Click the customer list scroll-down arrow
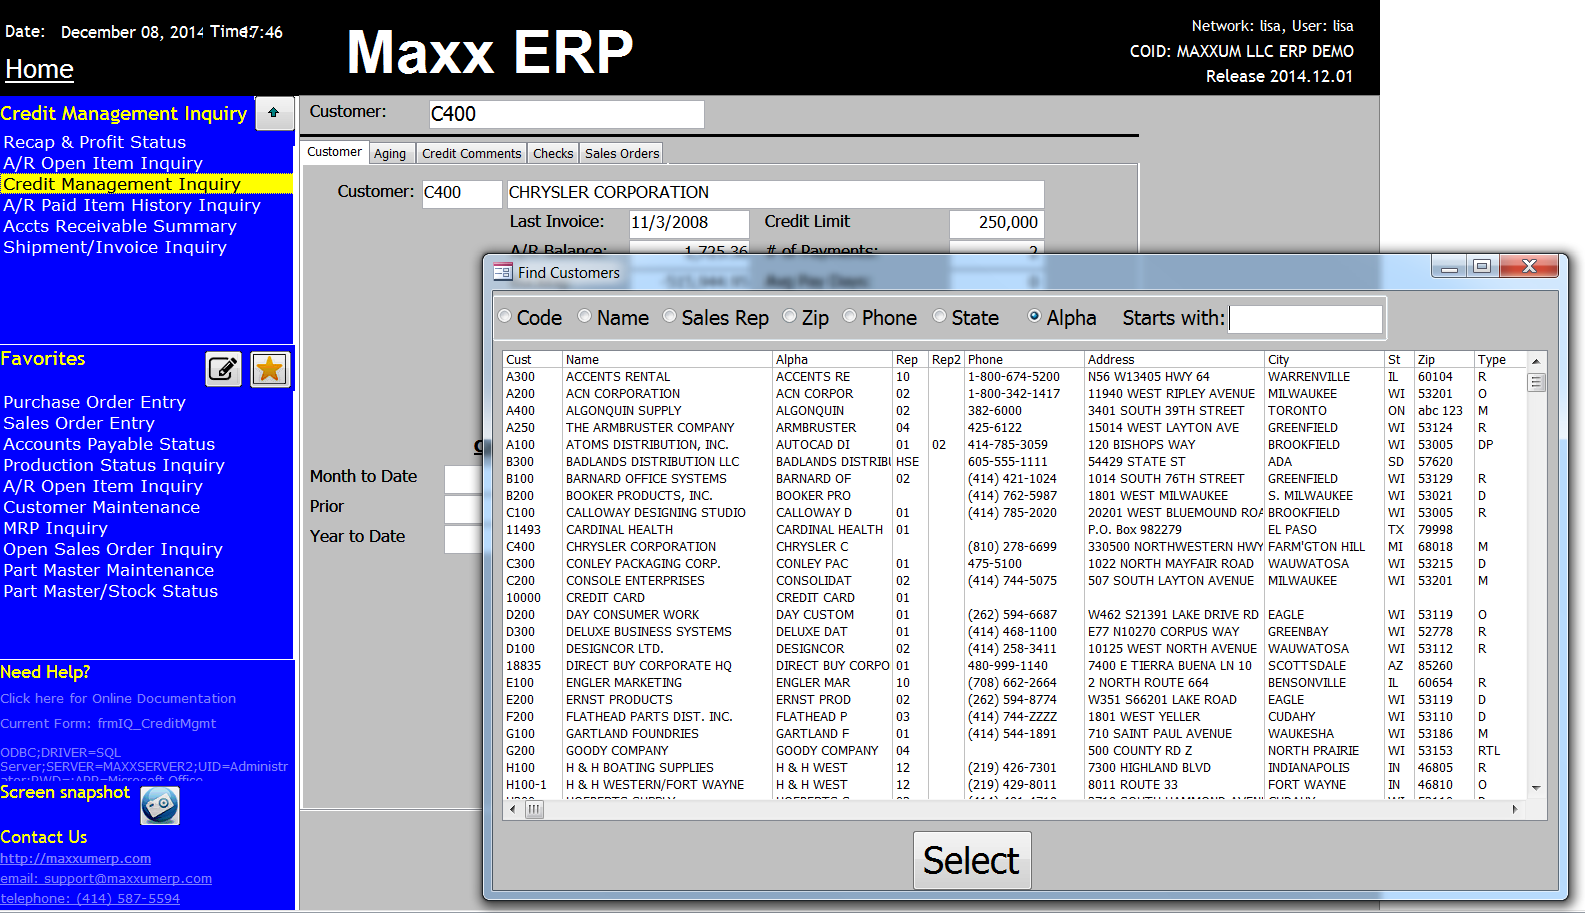The height and width of the screenshot is (913, 1585). (x=1536, y=788)
